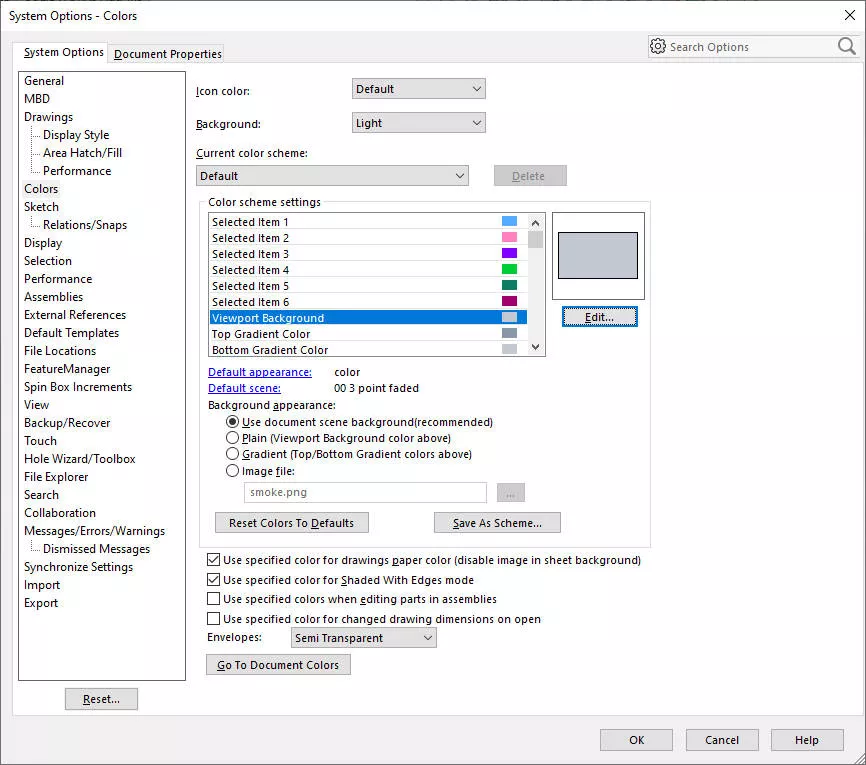The image size is (866, 765).
Task: Click the browse ellipsis button next to smoke.png
Action: tap(510, 492)
